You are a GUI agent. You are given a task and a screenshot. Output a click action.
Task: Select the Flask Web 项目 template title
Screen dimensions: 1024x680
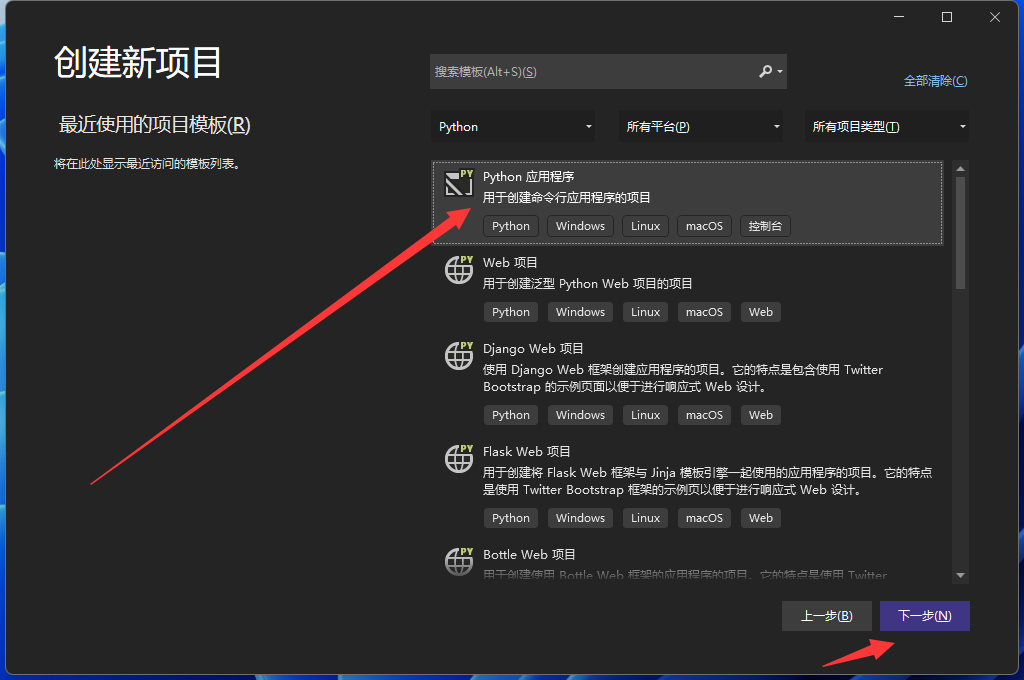[526, 451]
